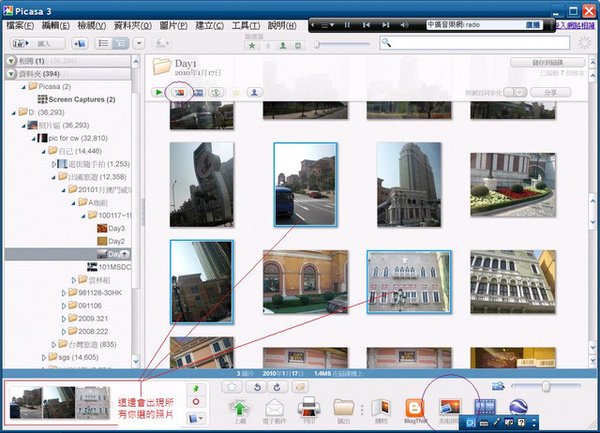Click the movie presentation icon in folder header
600x433 pixels.
tap(198, 92)
